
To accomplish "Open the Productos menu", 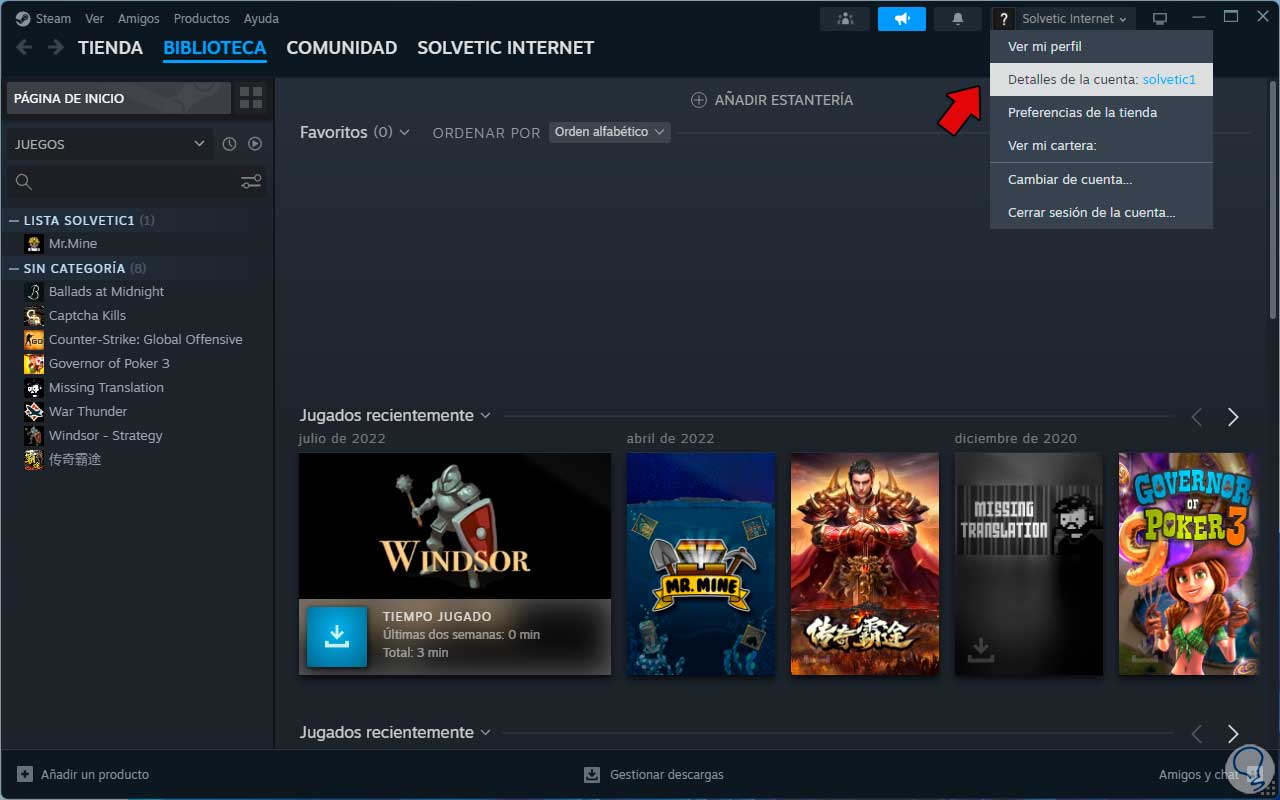I will click(202, 18).
